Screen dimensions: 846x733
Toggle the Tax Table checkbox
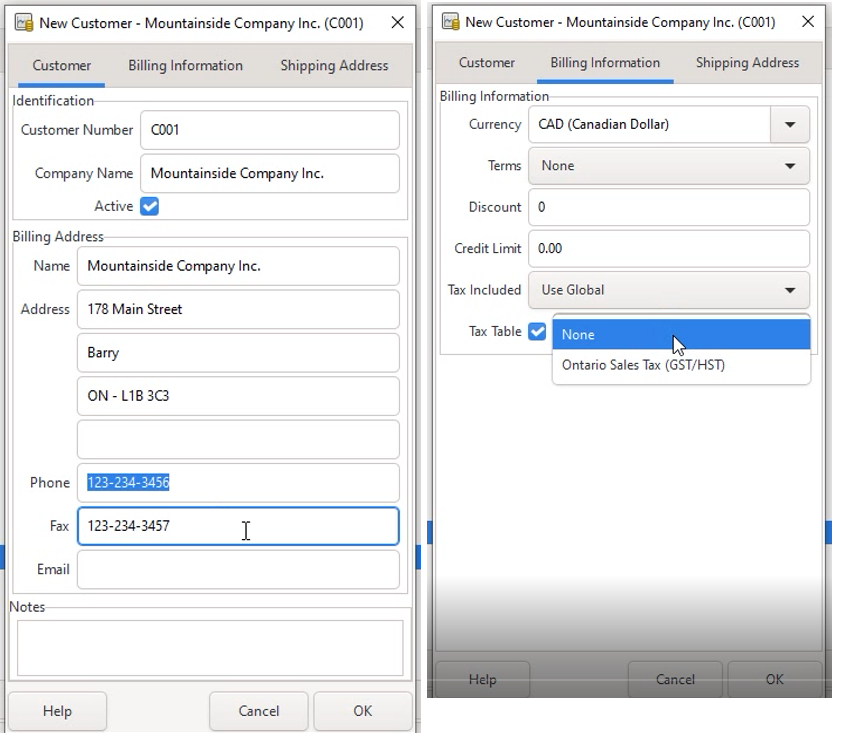(x=537, y=331)
